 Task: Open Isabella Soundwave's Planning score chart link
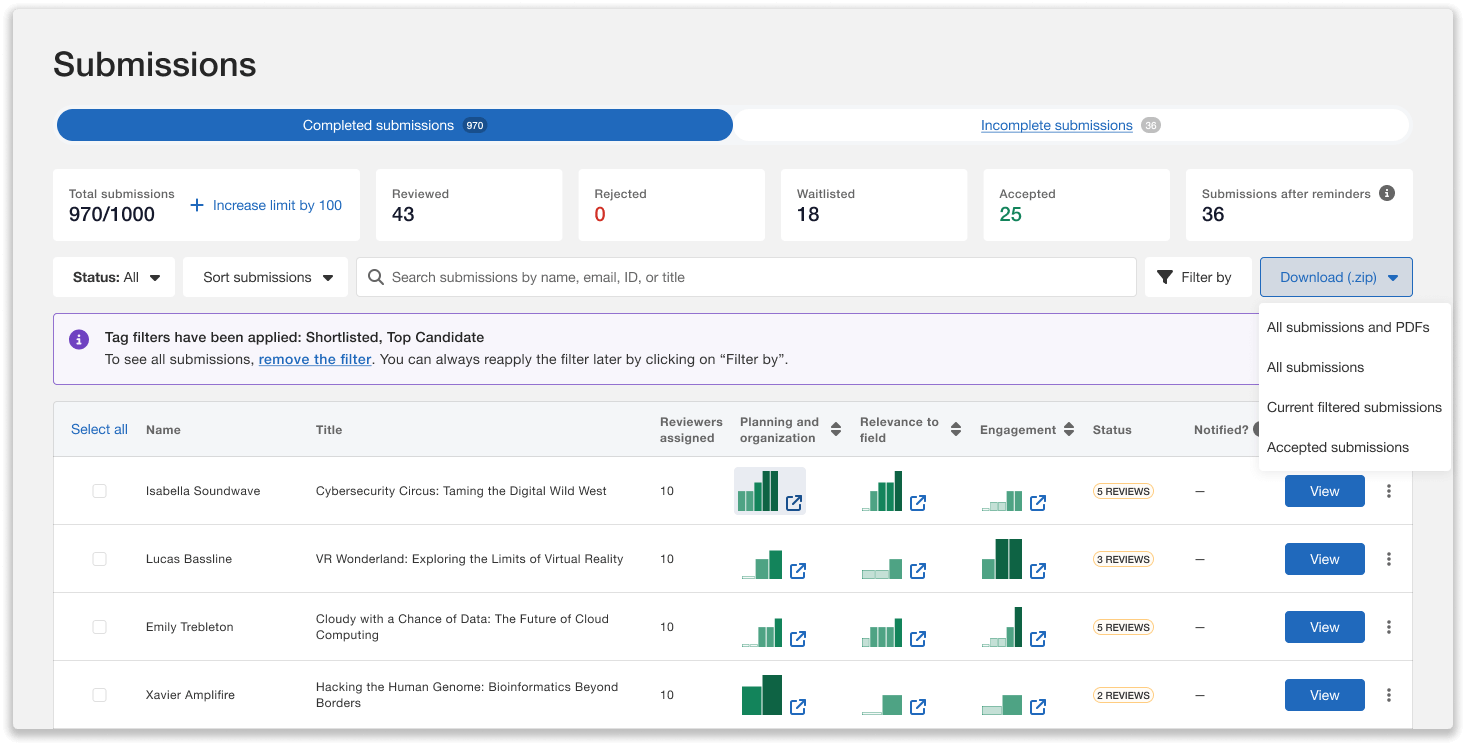point(794,503)
